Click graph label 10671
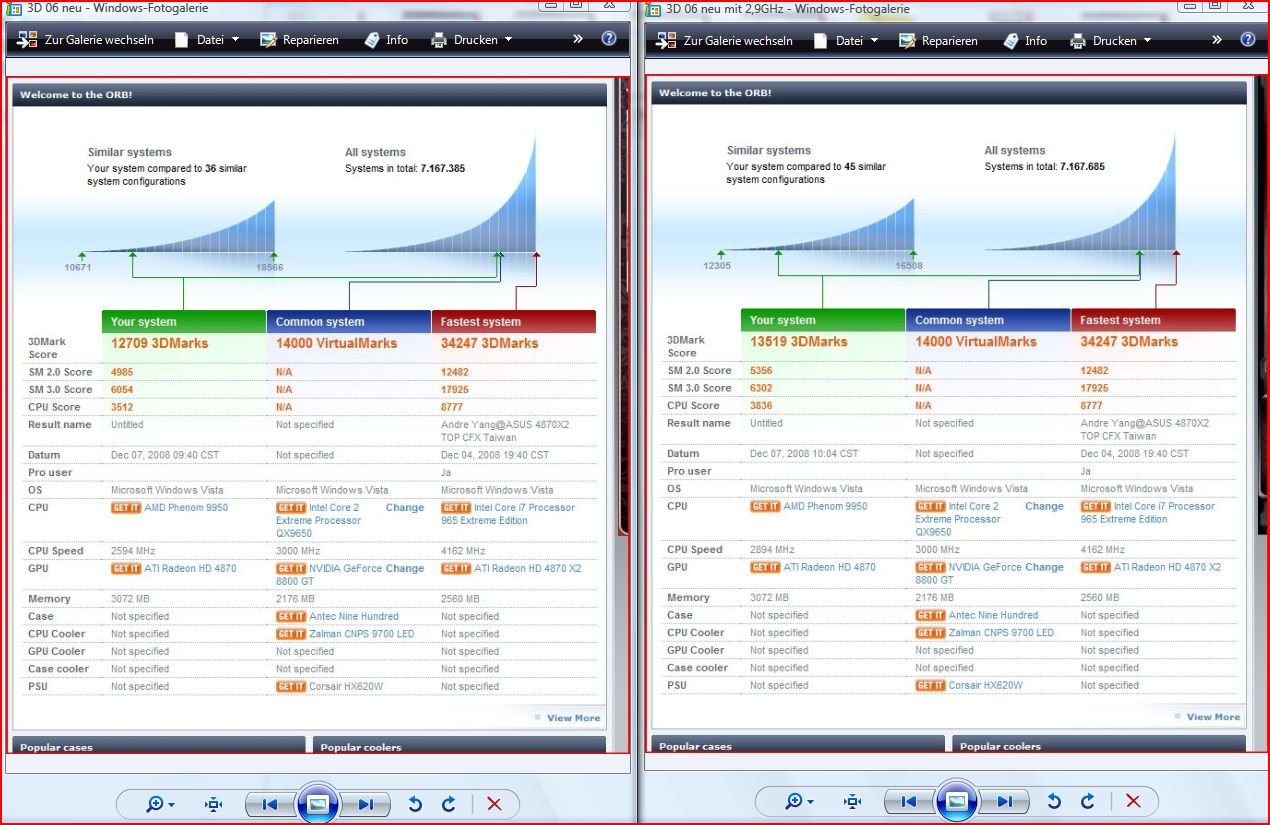This screenshot has height=825, width=1270. (78, 268)
